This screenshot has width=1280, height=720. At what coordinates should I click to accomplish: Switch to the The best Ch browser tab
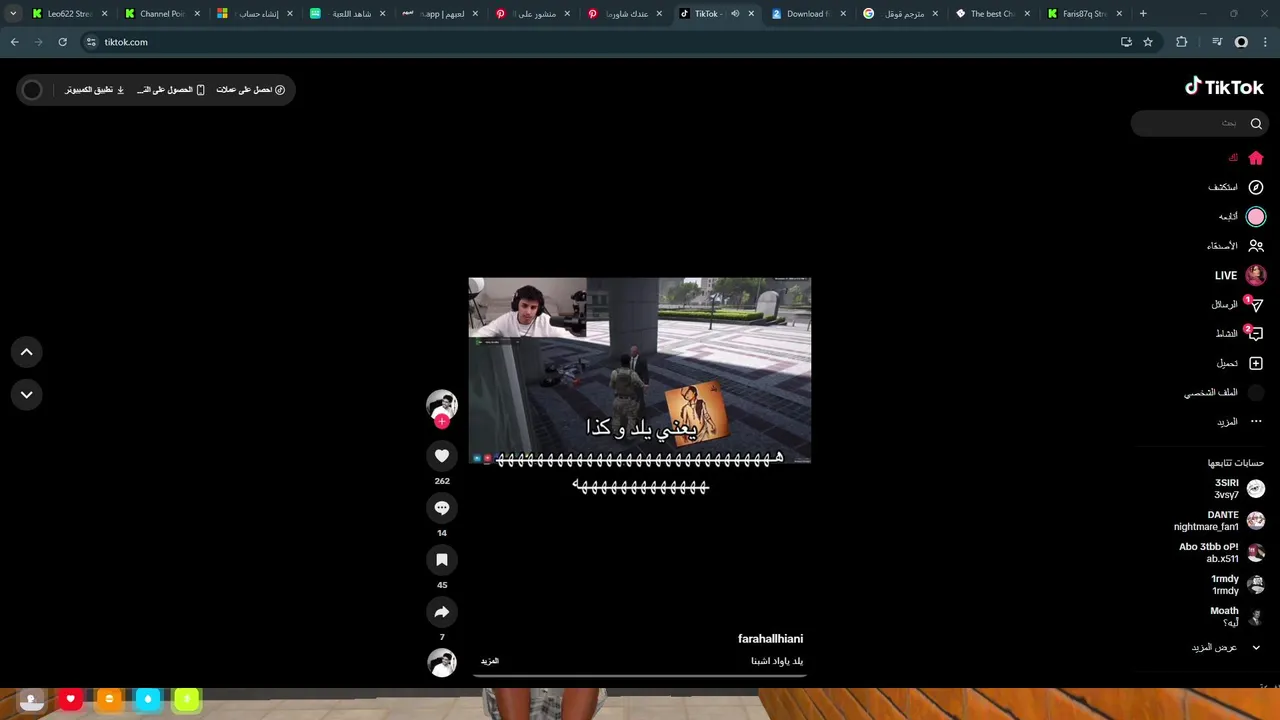pos(992,14)
